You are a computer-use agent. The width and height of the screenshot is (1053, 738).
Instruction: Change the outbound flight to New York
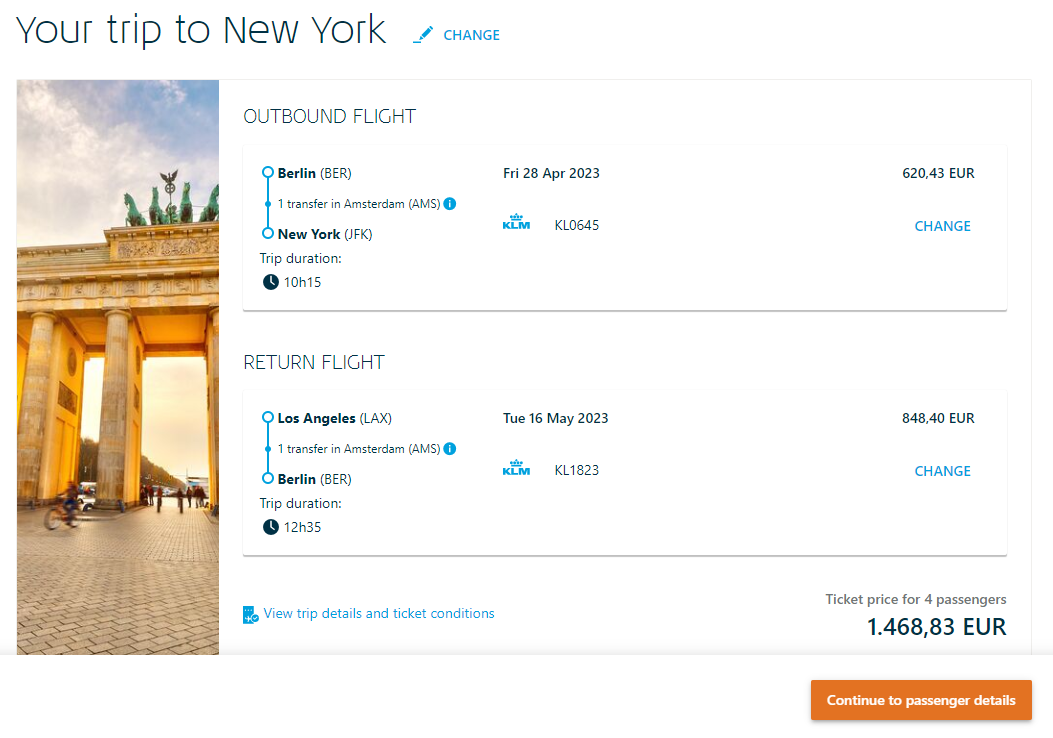point(942,226)
